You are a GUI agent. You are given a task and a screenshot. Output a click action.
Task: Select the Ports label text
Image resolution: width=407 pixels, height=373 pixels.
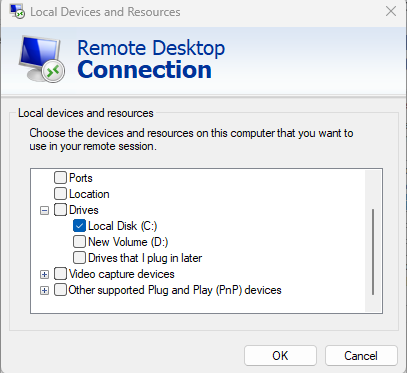(x=81, y=178)
